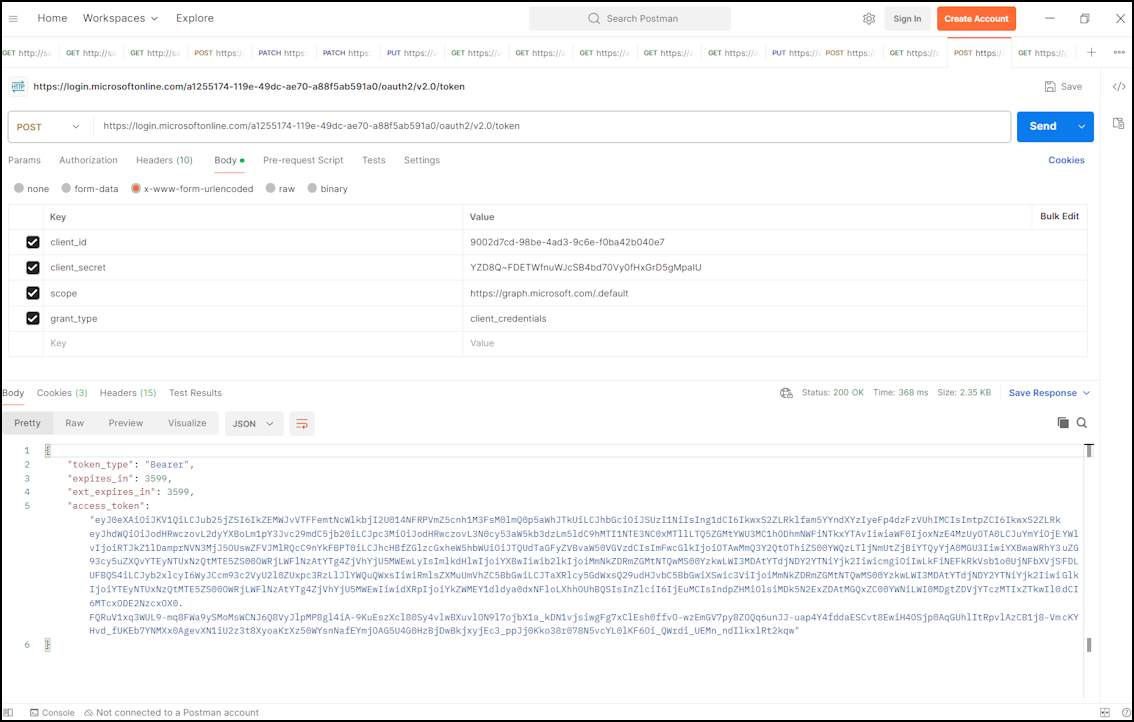
Task: Copy the response with copy icon
Action: [x=1063, y=423]
